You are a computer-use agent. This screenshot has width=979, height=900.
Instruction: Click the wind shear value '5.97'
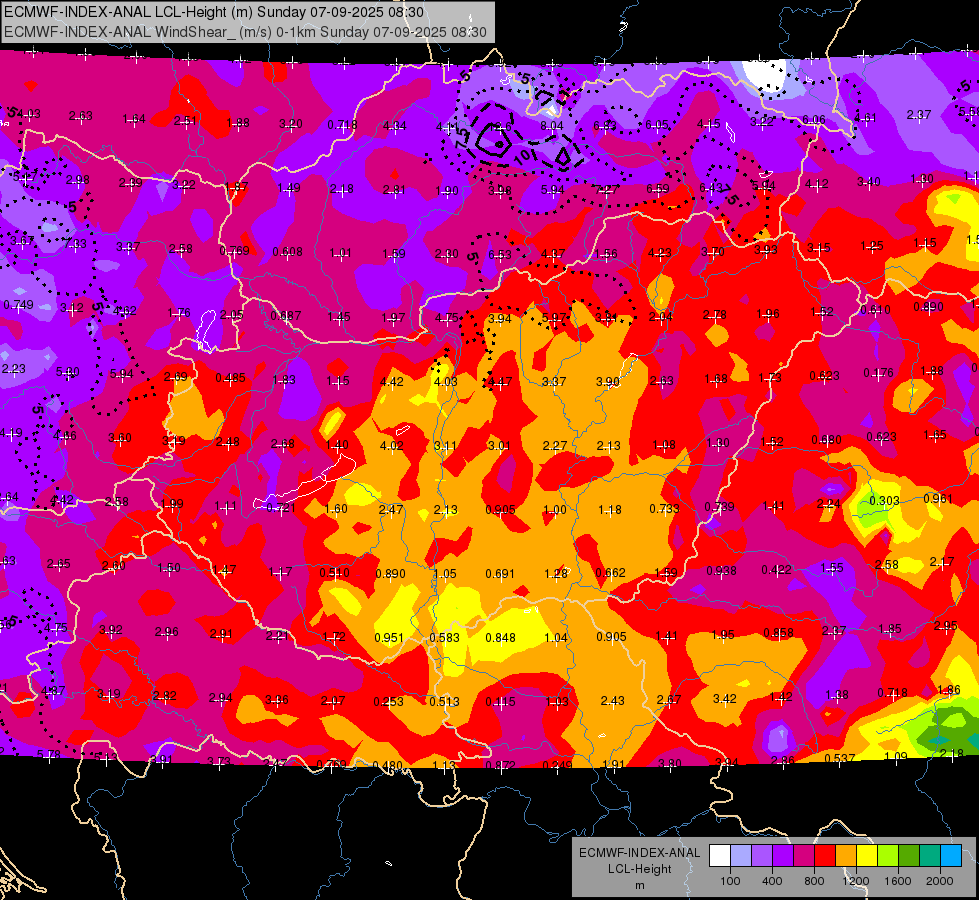(554, 318)
